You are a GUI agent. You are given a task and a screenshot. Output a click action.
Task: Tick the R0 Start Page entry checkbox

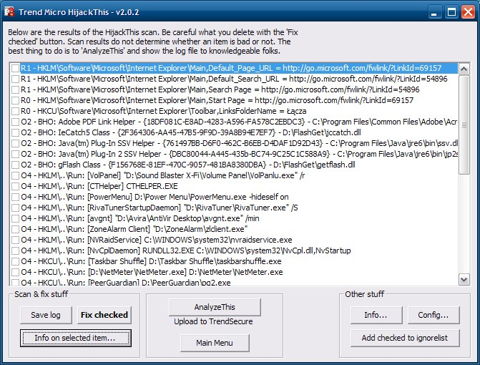click(15, 100)
